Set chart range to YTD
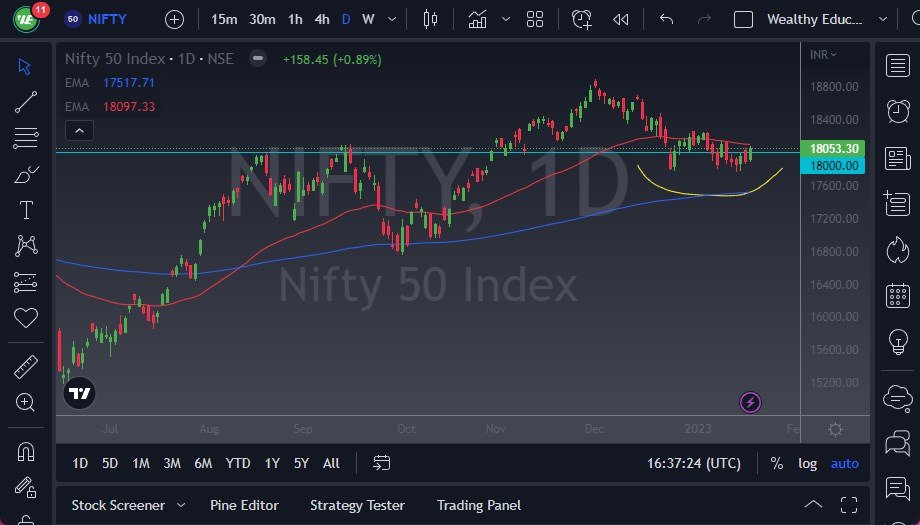 point(238,463)
